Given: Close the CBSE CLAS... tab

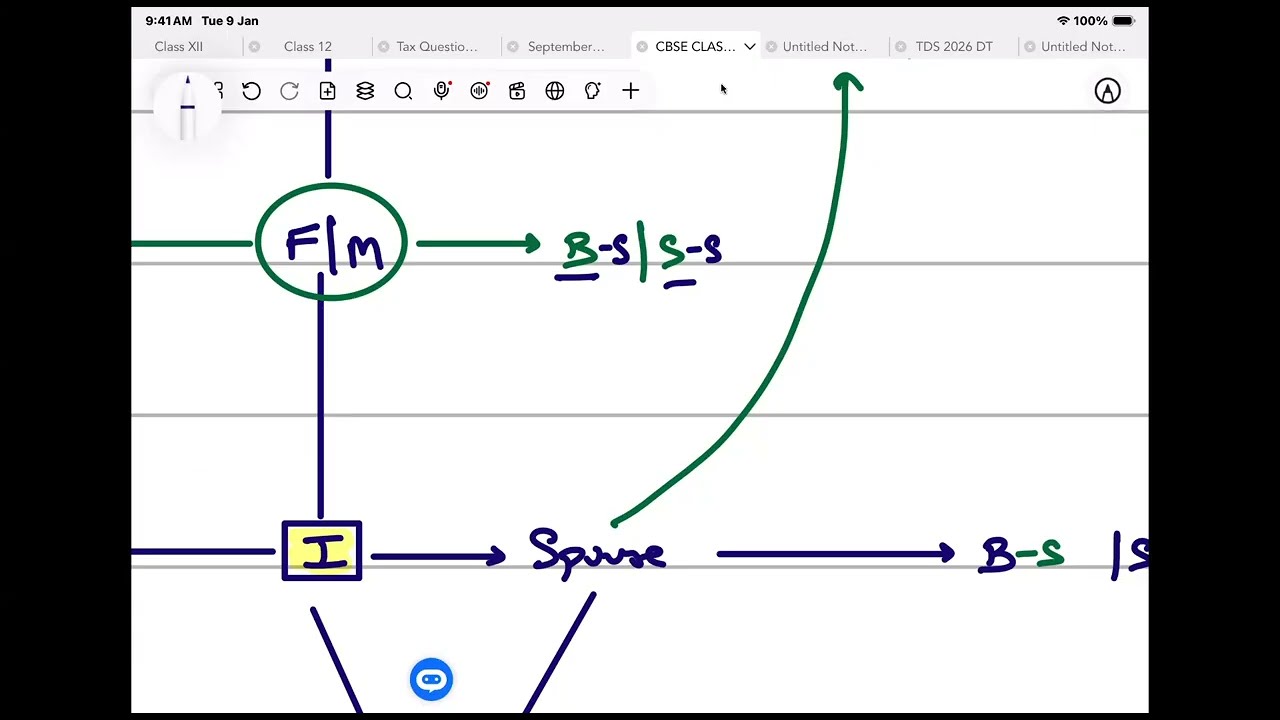Looking at the screenshot, I should [x=642, y=46].
